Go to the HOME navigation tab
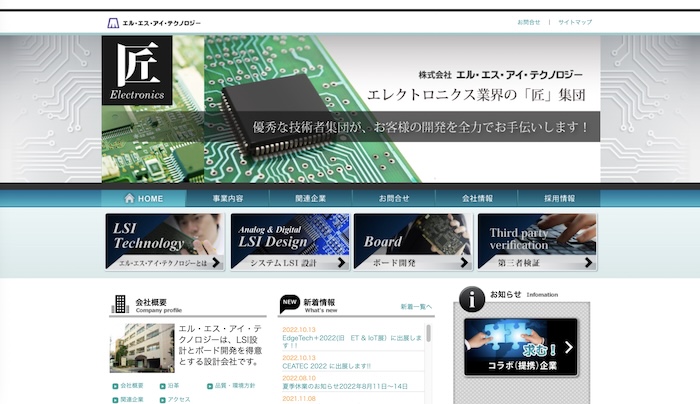The height and width of the screenshot is (404, 700). pyautogui.click(x=143, y=198)
